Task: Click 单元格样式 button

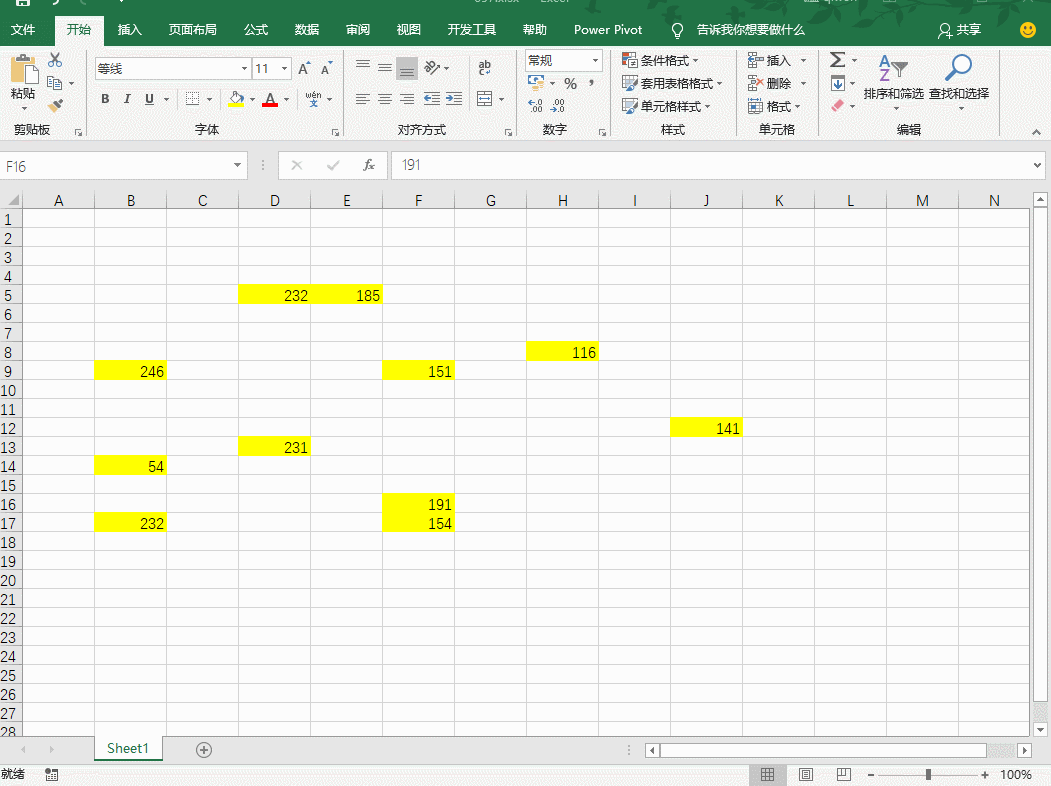Action: [x=666, y=106]
